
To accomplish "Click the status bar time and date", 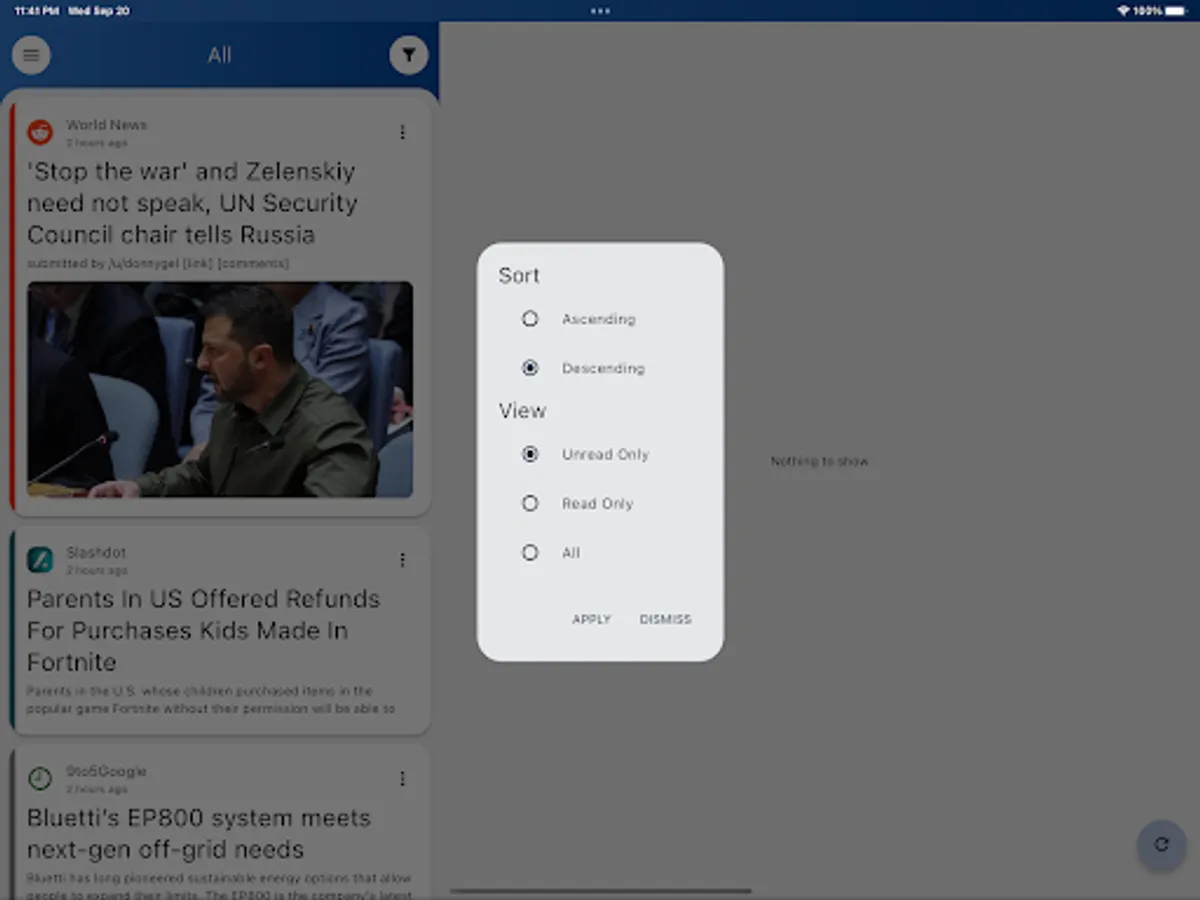I will coord(72,11).
